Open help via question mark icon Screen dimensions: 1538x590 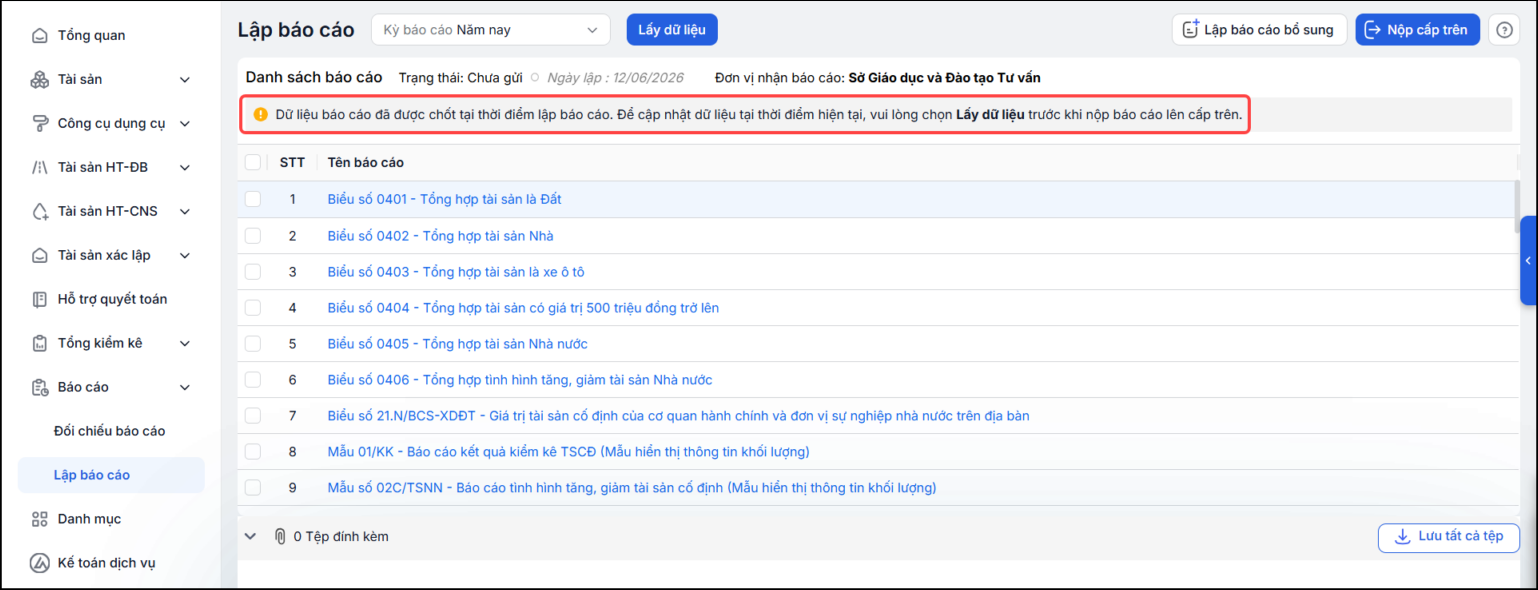pyautogui.click(x=1504, y=30)
